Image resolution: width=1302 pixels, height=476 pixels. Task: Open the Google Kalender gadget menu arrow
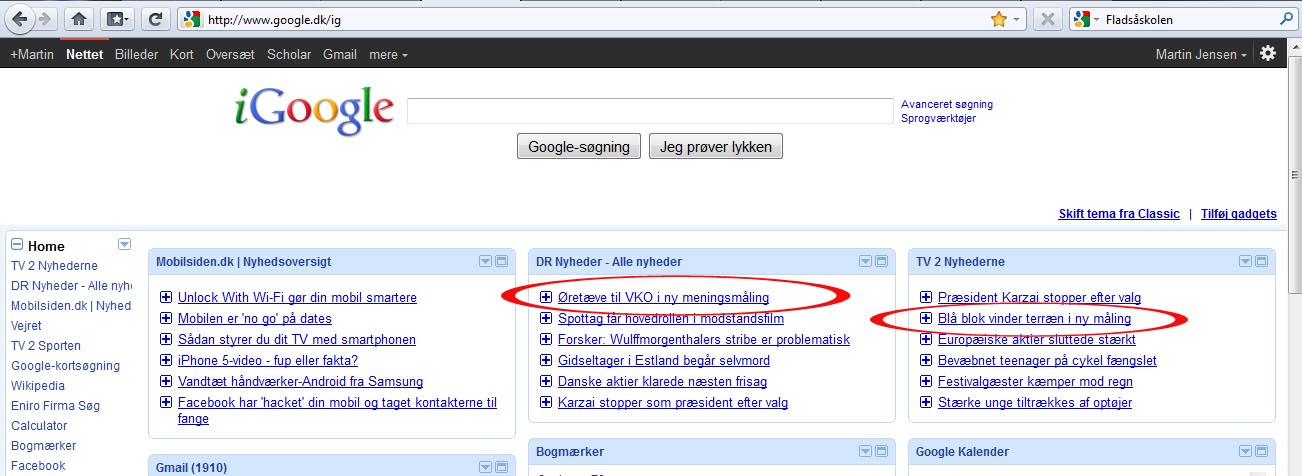click(1245, 452)
